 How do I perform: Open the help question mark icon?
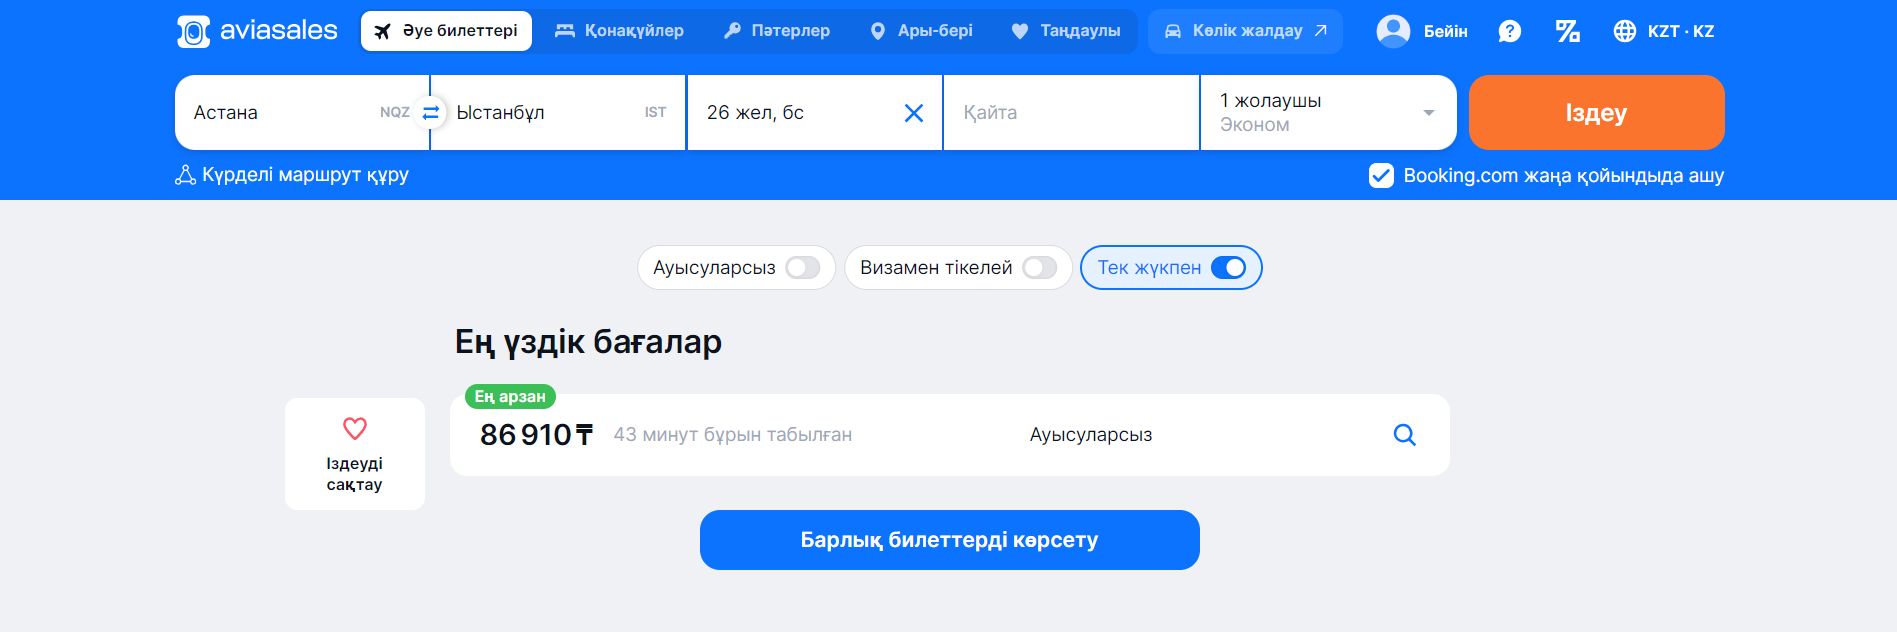1510,31
